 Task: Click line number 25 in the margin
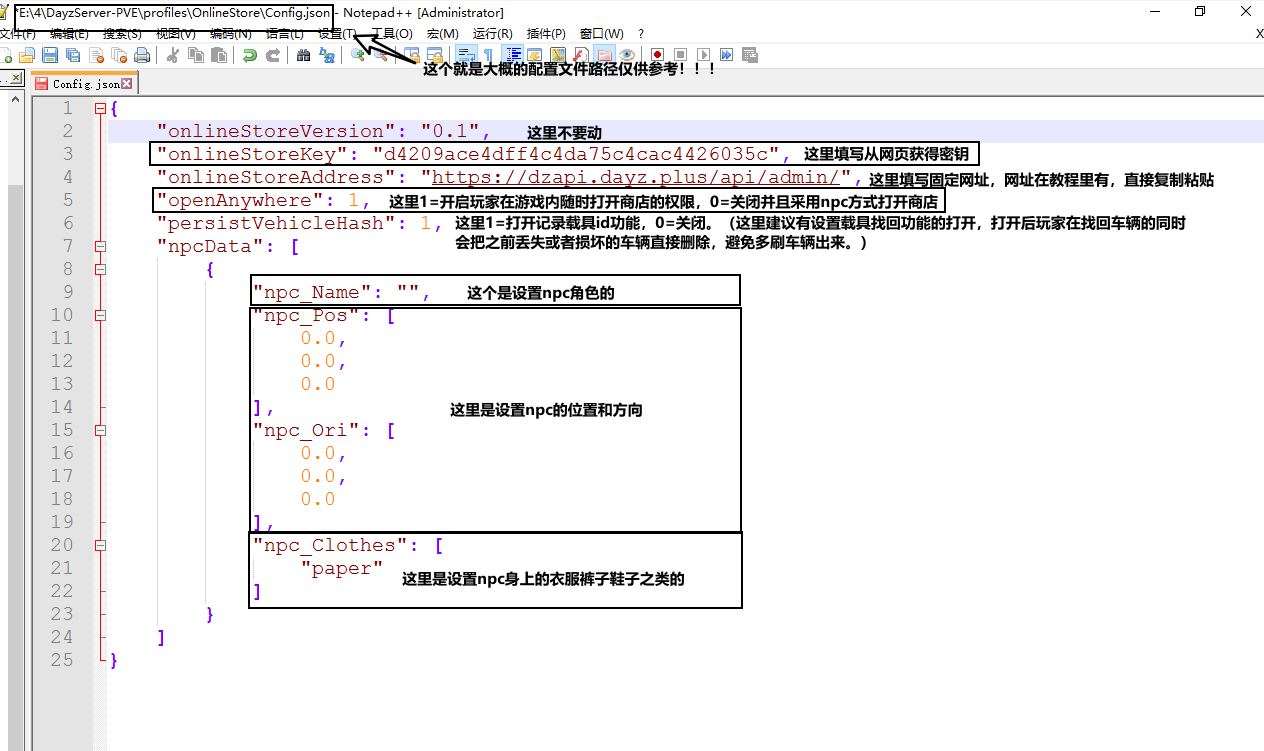coord(61,660)
